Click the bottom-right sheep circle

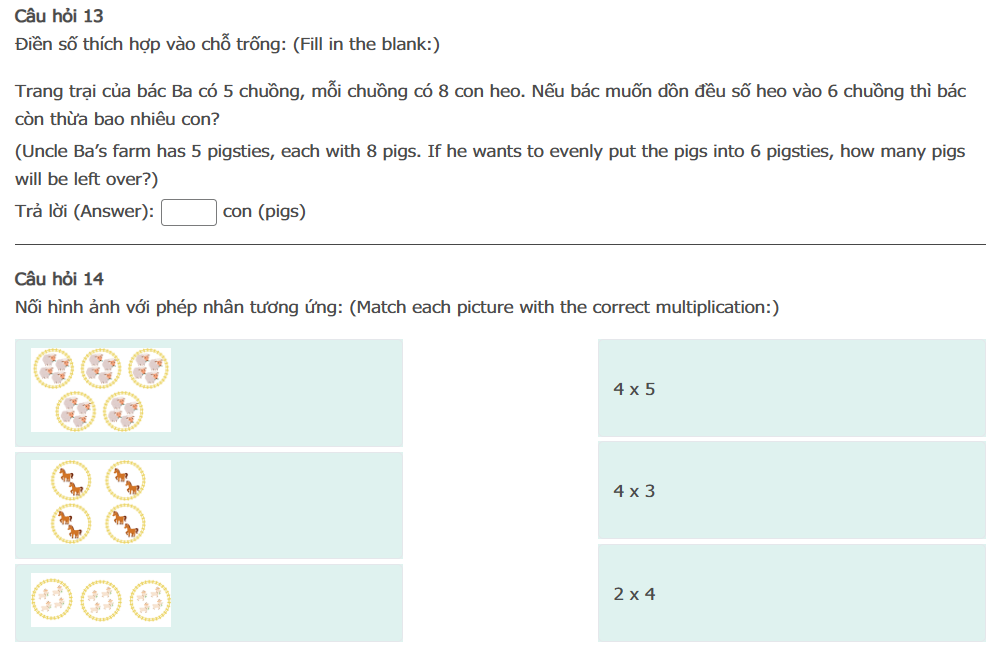(124, 411)
